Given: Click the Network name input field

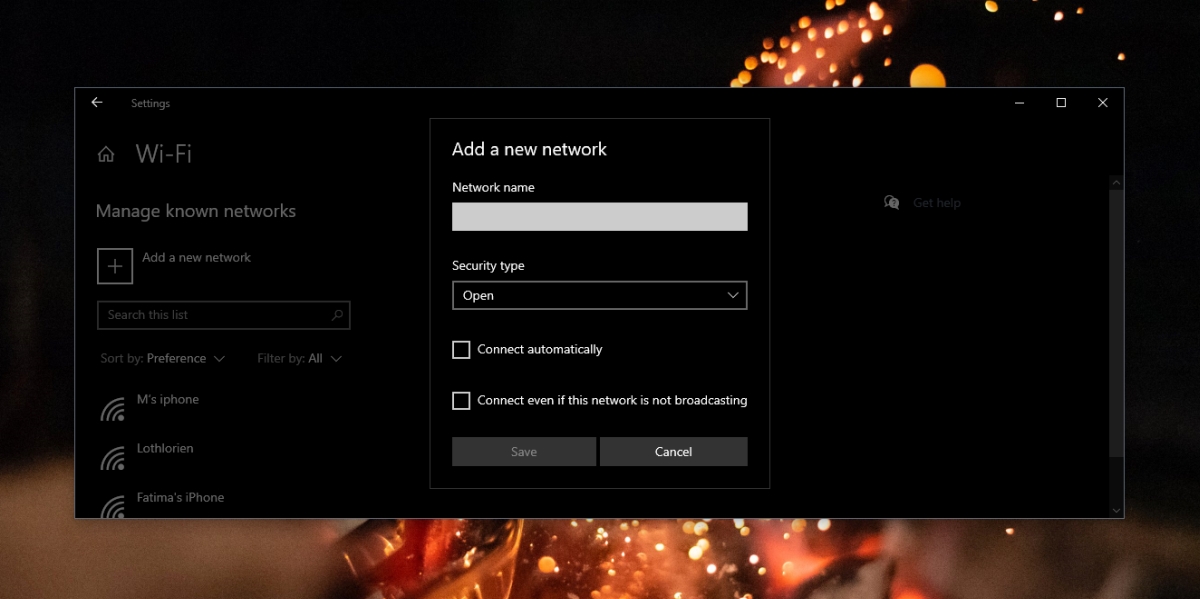Looking at the screenshot, I should pos(599,216).
